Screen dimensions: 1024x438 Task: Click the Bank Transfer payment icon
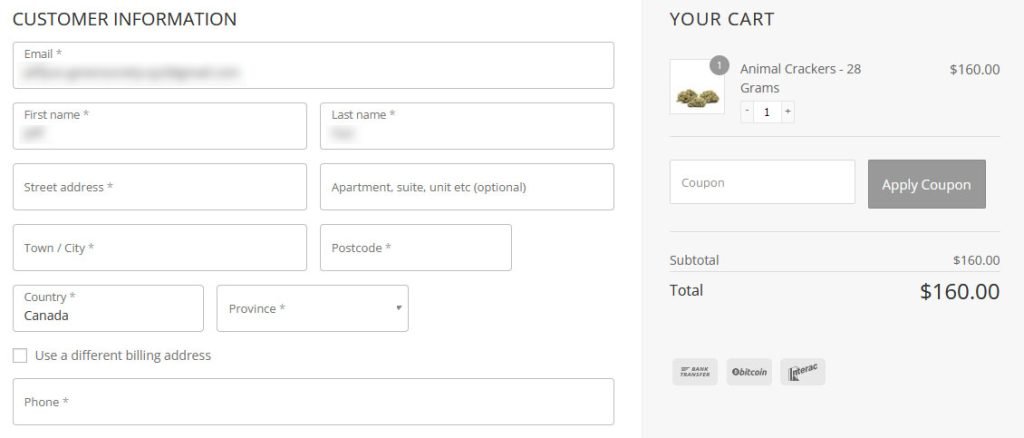694,372
